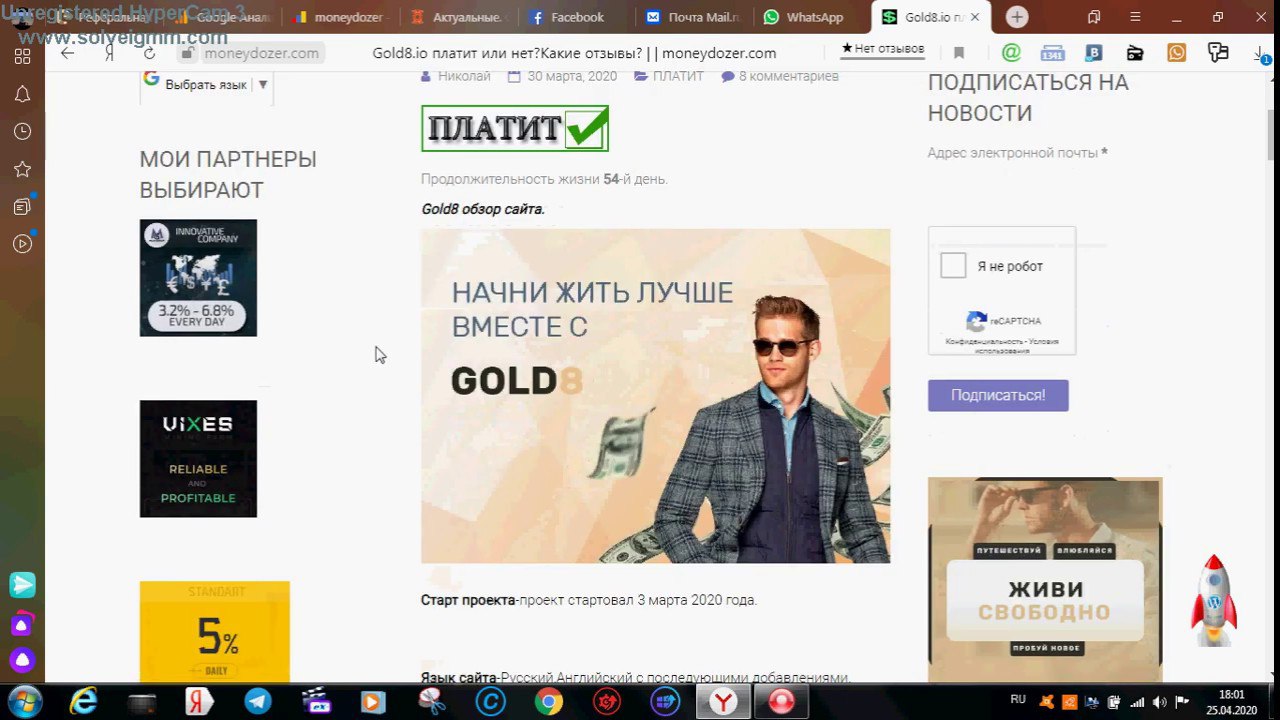
Task: Open the Innovative Company 3.2%-6.8% banner
Action: coord(198,278)
